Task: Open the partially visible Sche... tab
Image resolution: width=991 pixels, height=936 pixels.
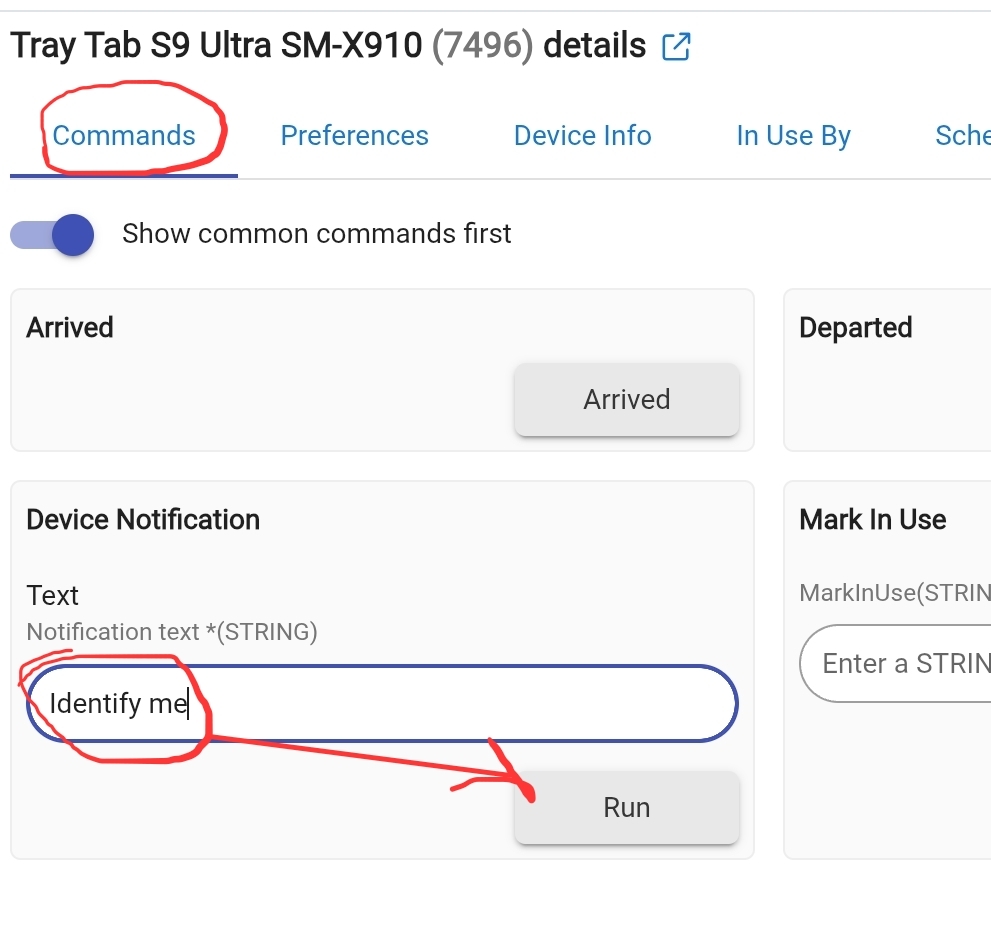Action: pyautogui.click(x=962, y=136)
